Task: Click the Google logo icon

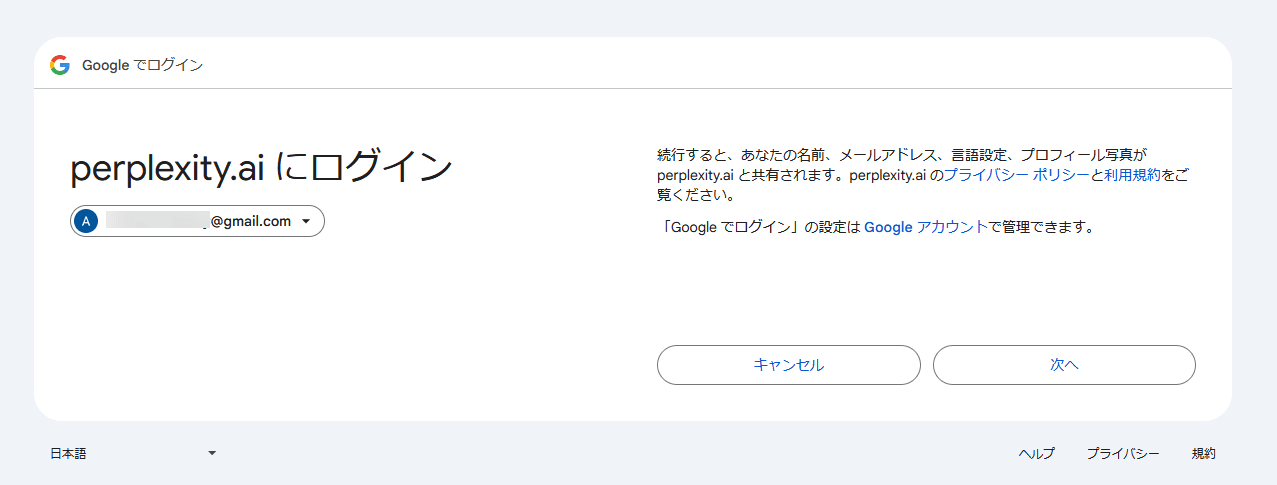Action: tap(59, 65)
